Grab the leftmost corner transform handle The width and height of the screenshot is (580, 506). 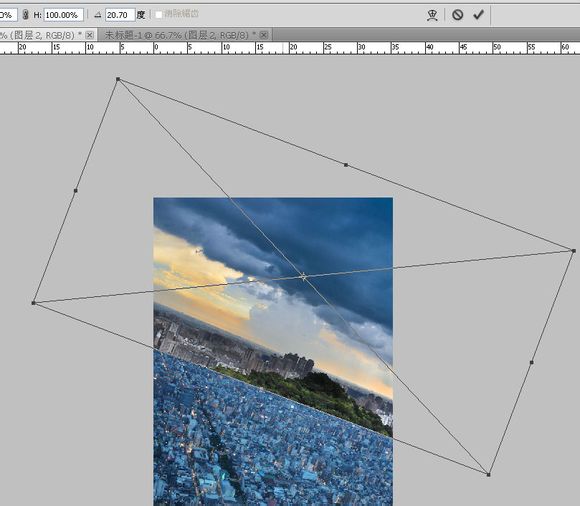34,303
